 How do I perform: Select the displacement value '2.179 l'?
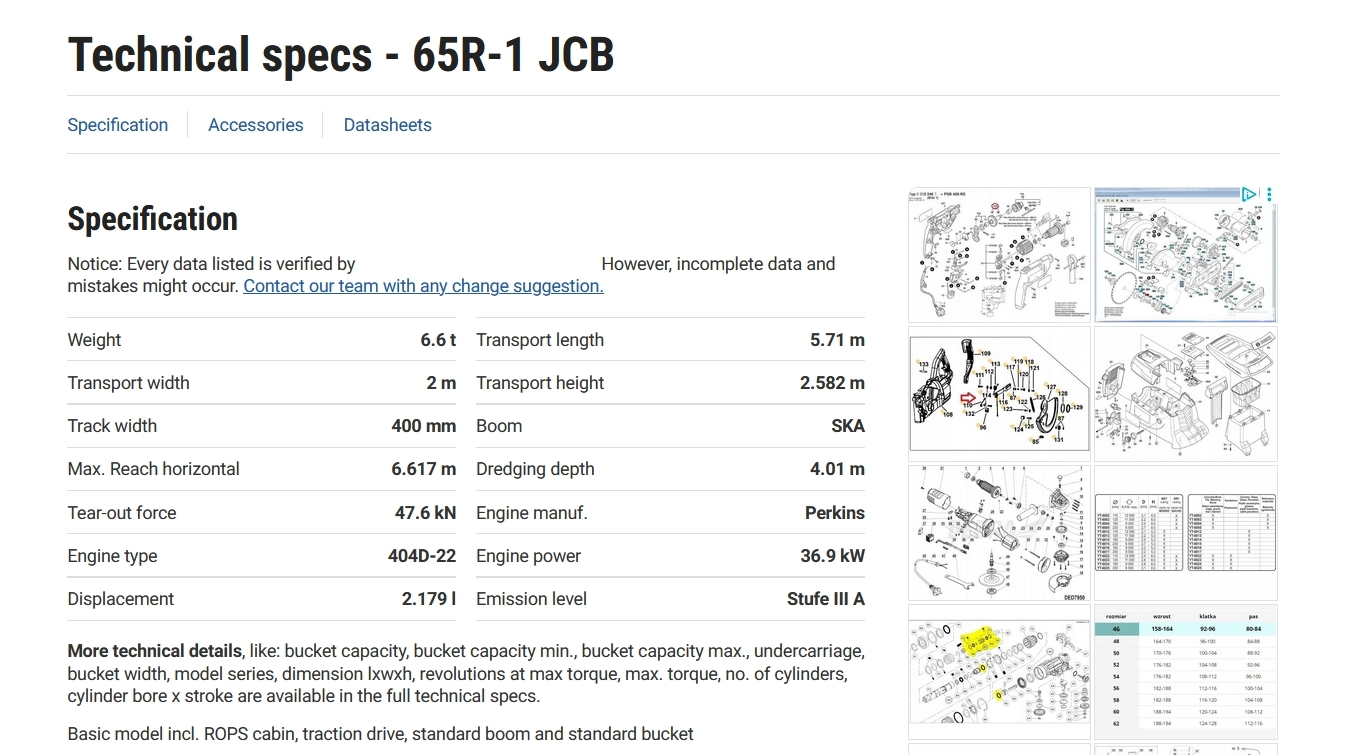pos(429,599)
